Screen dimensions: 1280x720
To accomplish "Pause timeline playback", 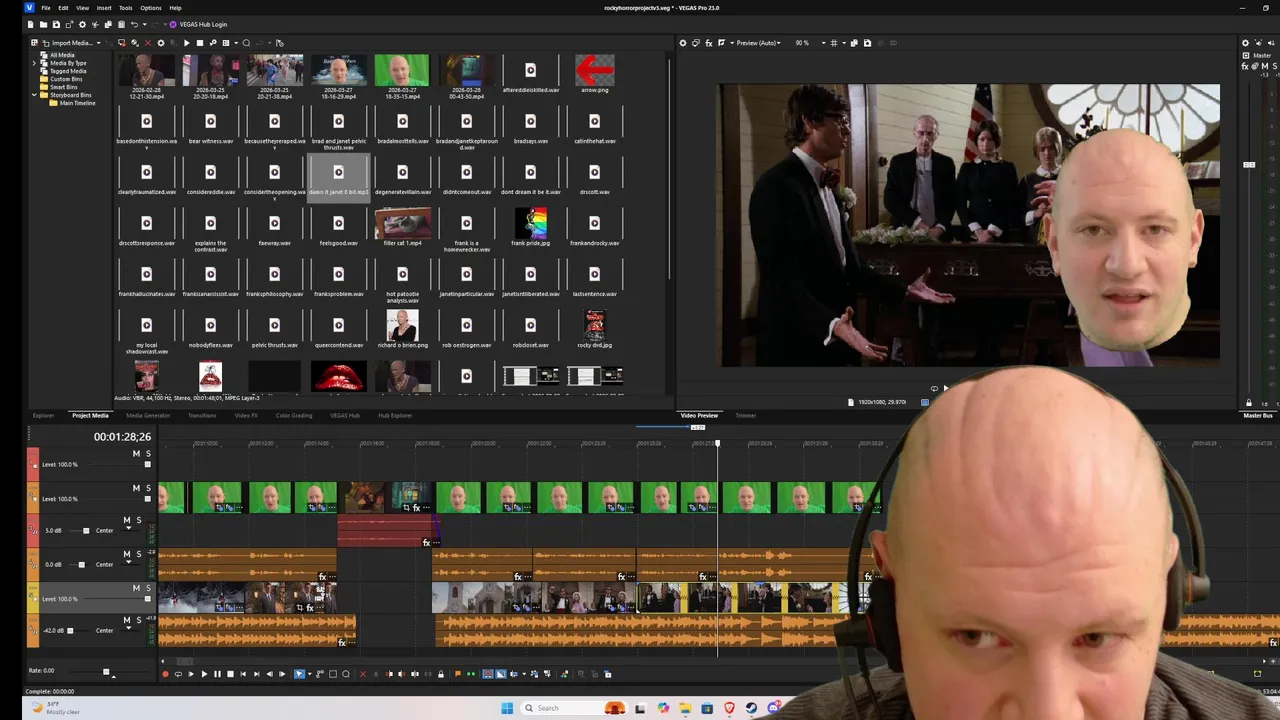I will tap(217, 674).
